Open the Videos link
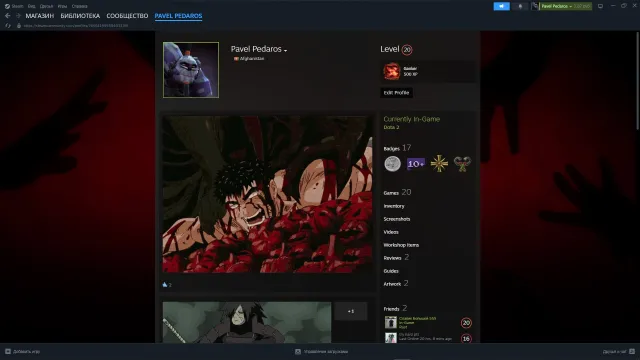The height and width of the screenshot is (360, 640). pos(391,232)
